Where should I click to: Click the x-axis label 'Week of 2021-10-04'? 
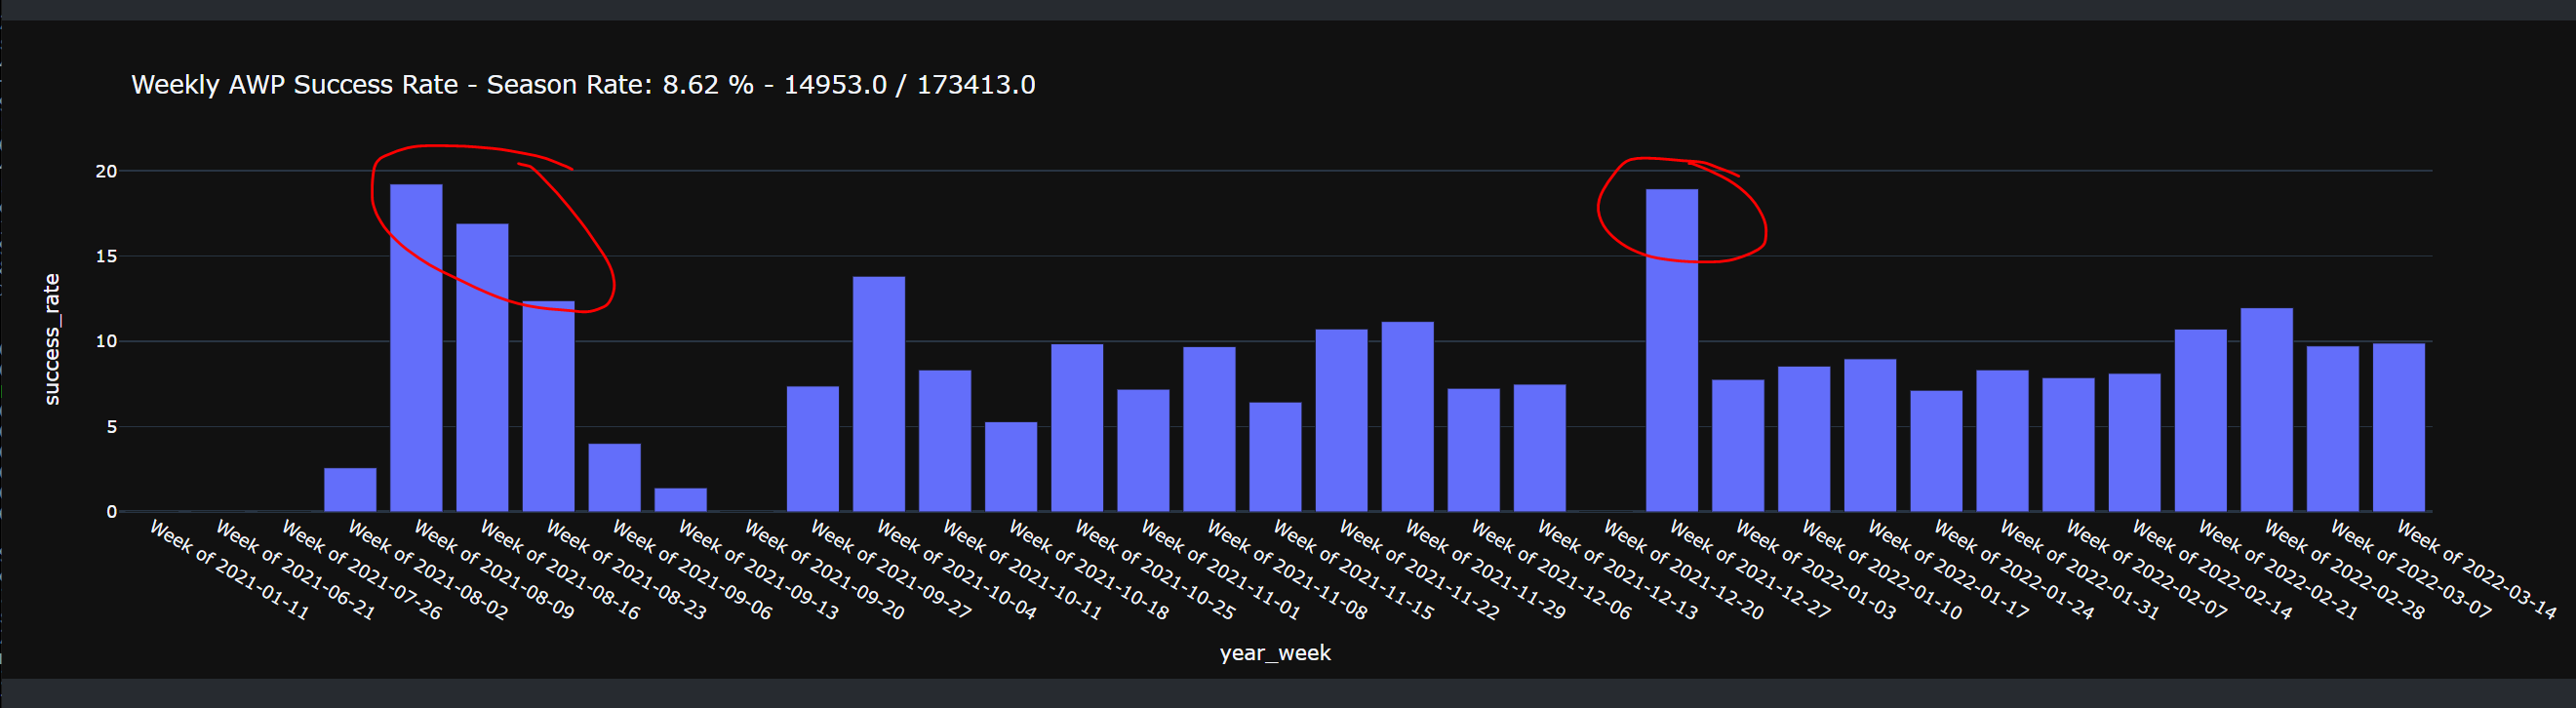pos(956,570)
